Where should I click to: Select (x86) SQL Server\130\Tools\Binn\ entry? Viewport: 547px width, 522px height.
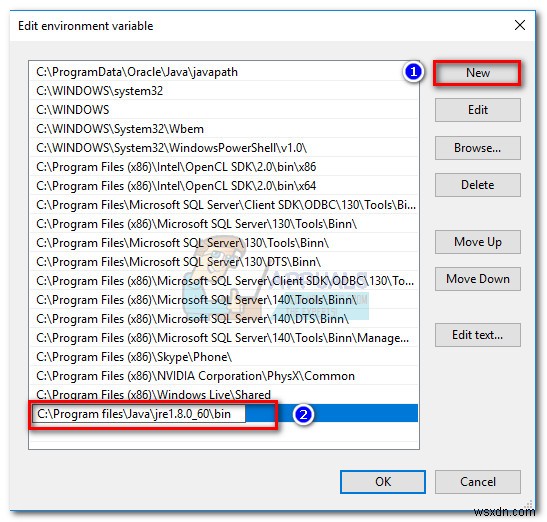pyautogui.click(x=224, y=224)
